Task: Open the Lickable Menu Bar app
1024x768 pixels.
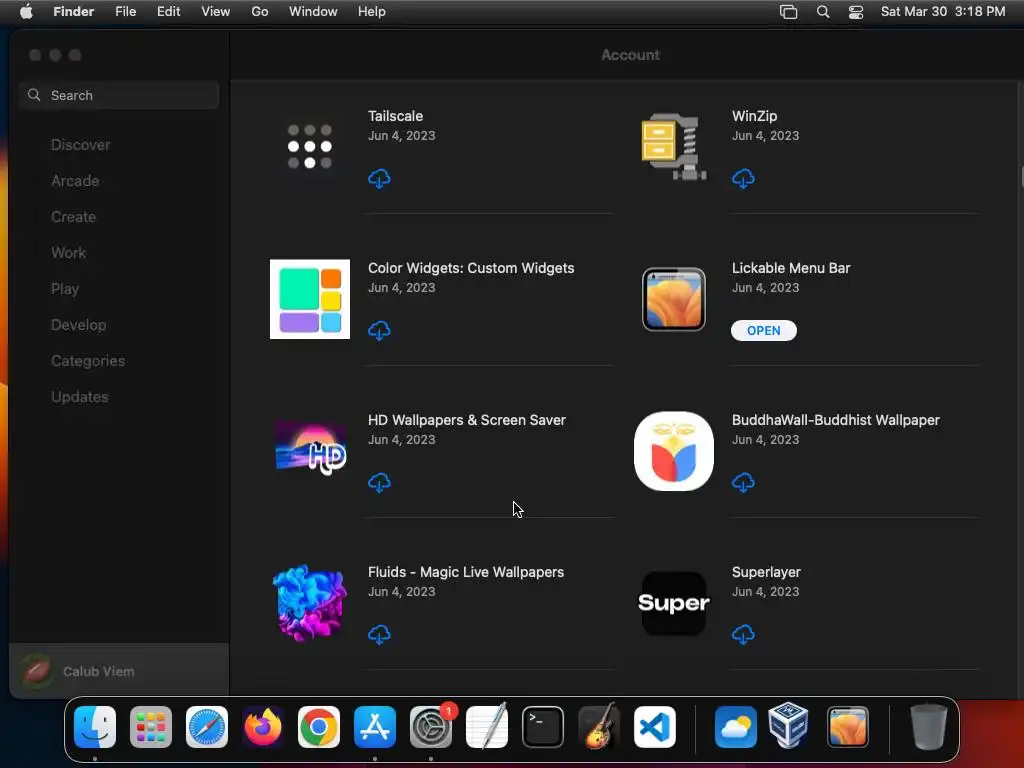Action: 763,330
